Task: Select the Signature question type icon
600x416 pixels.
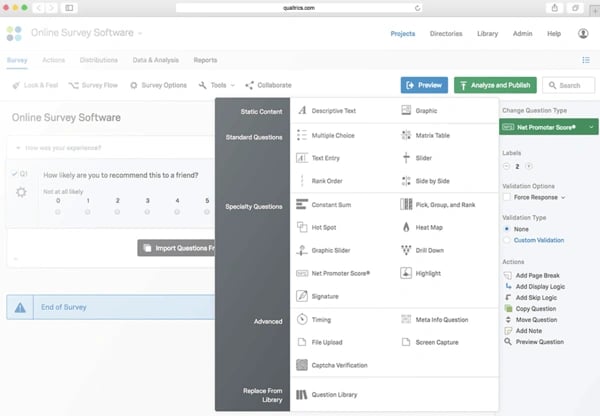Action: [302, 296]
